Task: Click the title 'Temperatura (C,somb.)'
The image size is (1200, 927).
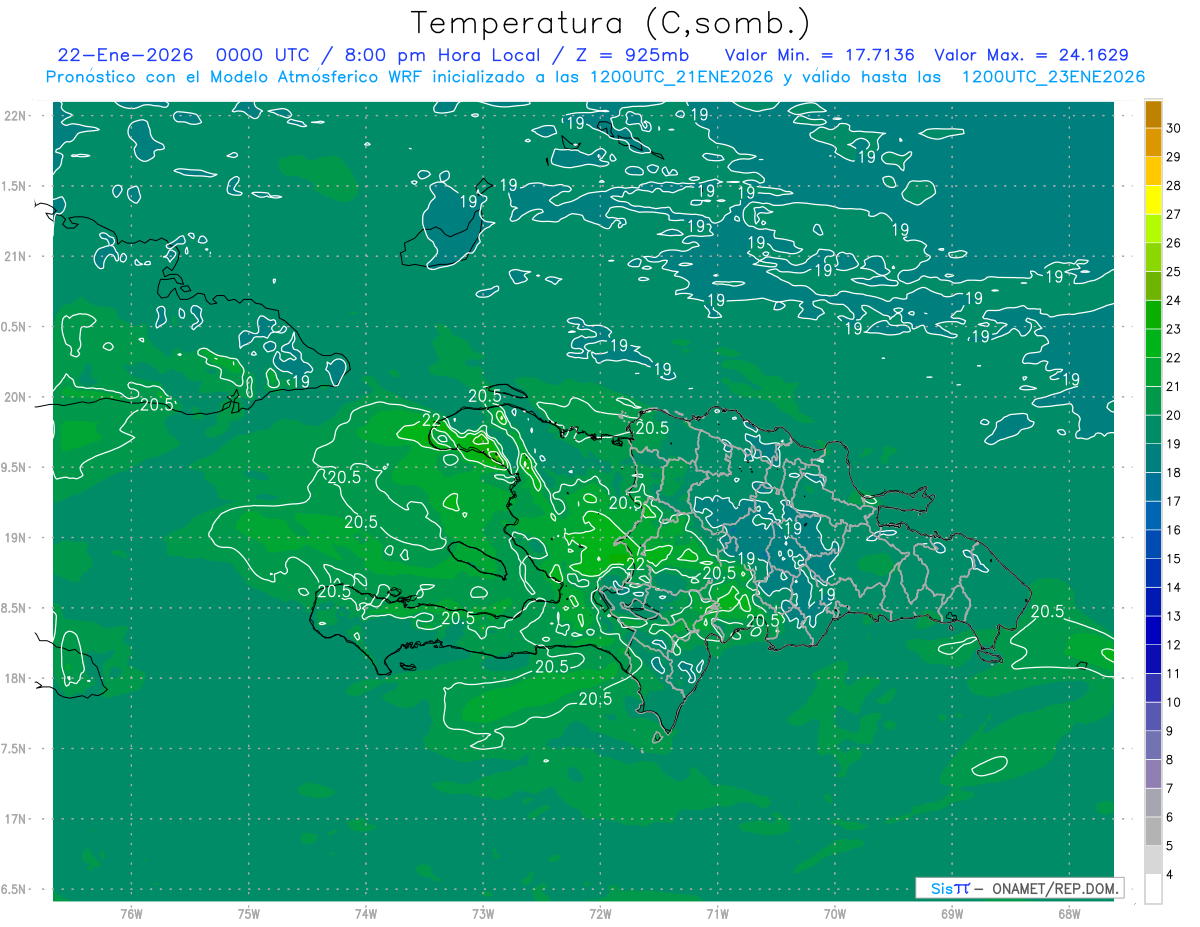Action: click(x=611, y=23)
